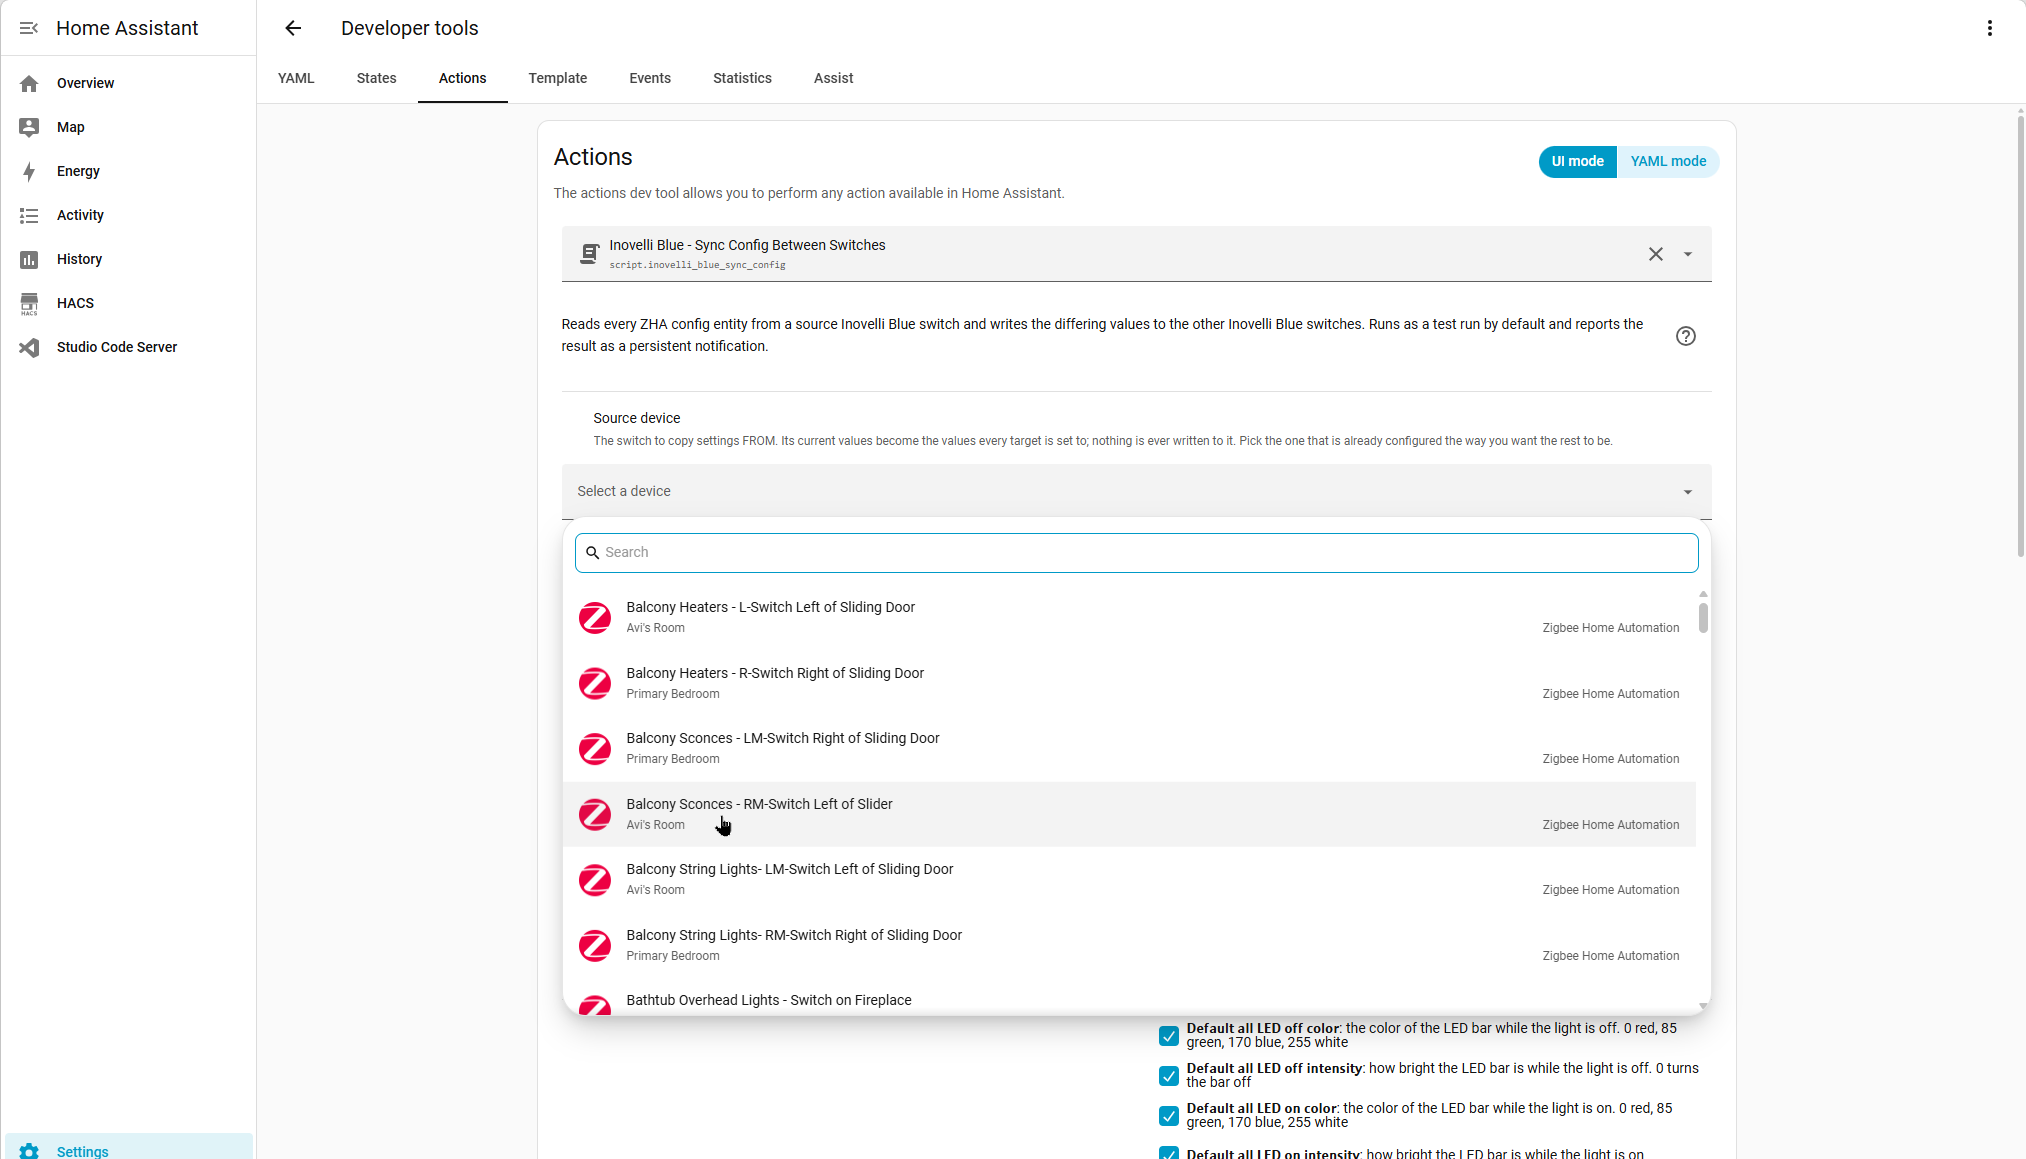Click the device list scroll-down arrow
Viewport: 2026px width, 1159px height.
click(1703, 1006)
